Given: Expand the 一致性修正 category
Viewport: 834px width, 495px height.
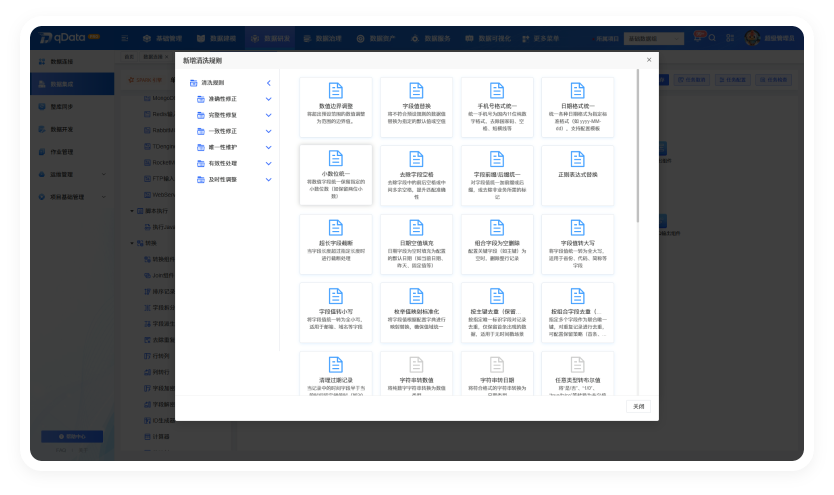Looking at the screenshot, I should click(269, 131).
